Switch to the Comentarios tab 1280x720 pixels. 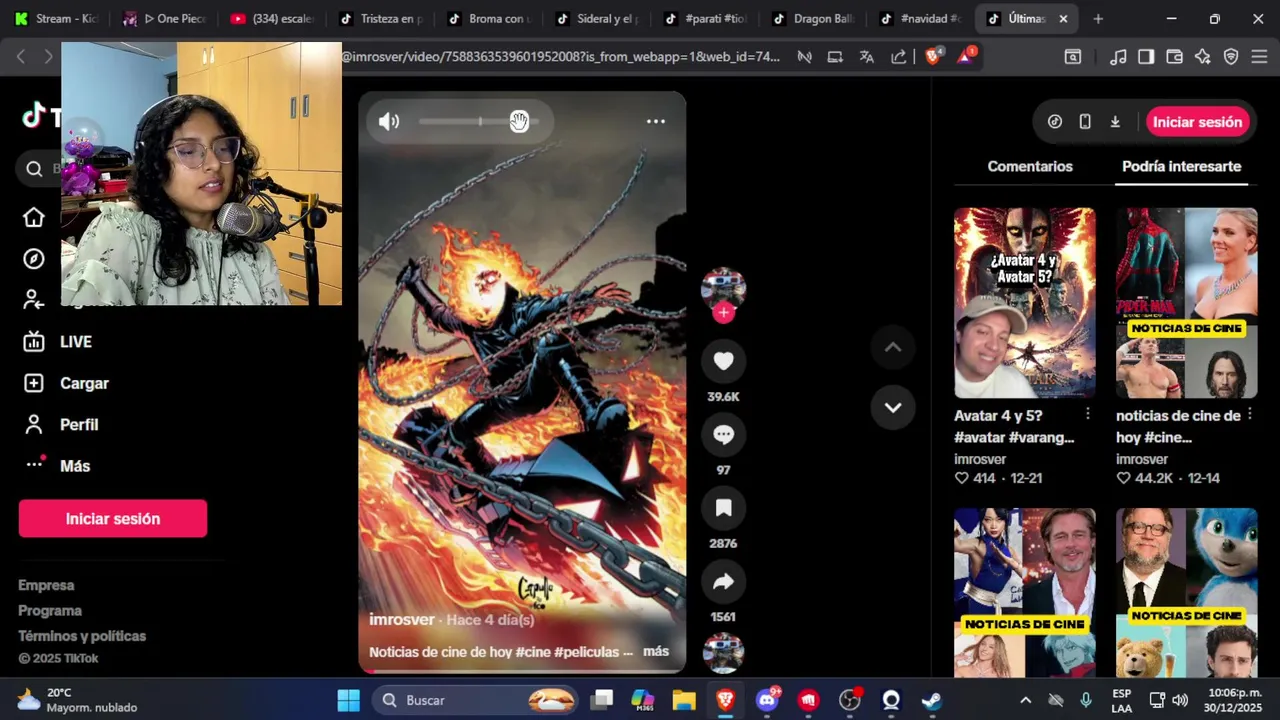click(x=1030, y=167)
